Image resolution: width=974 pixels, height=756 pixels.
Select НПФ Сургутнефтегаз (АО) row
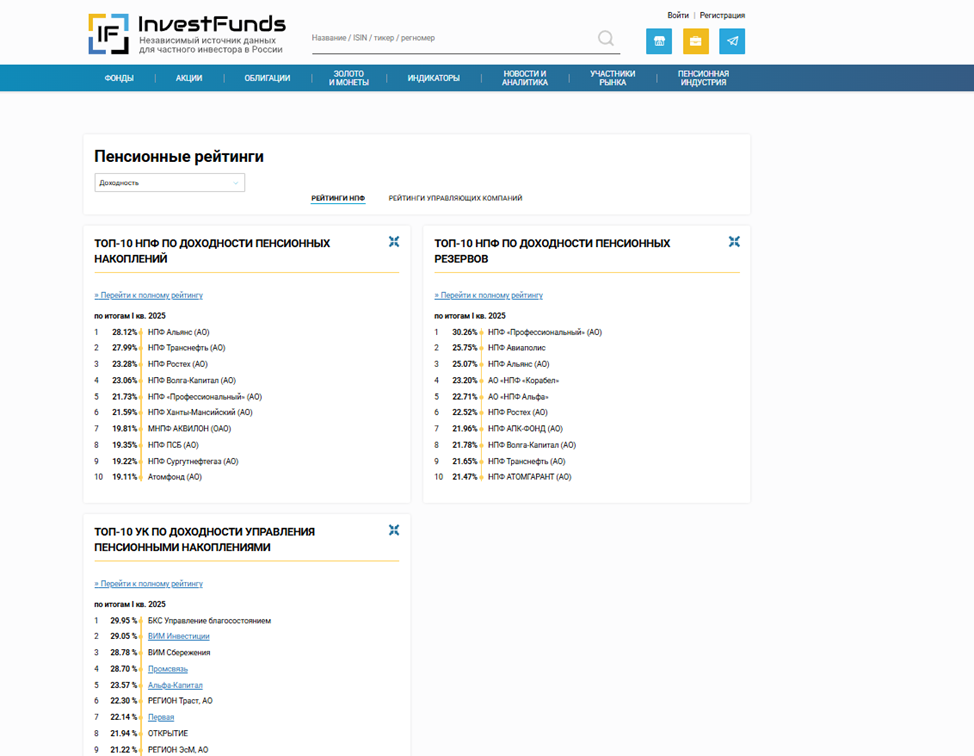tap(193, 461)
